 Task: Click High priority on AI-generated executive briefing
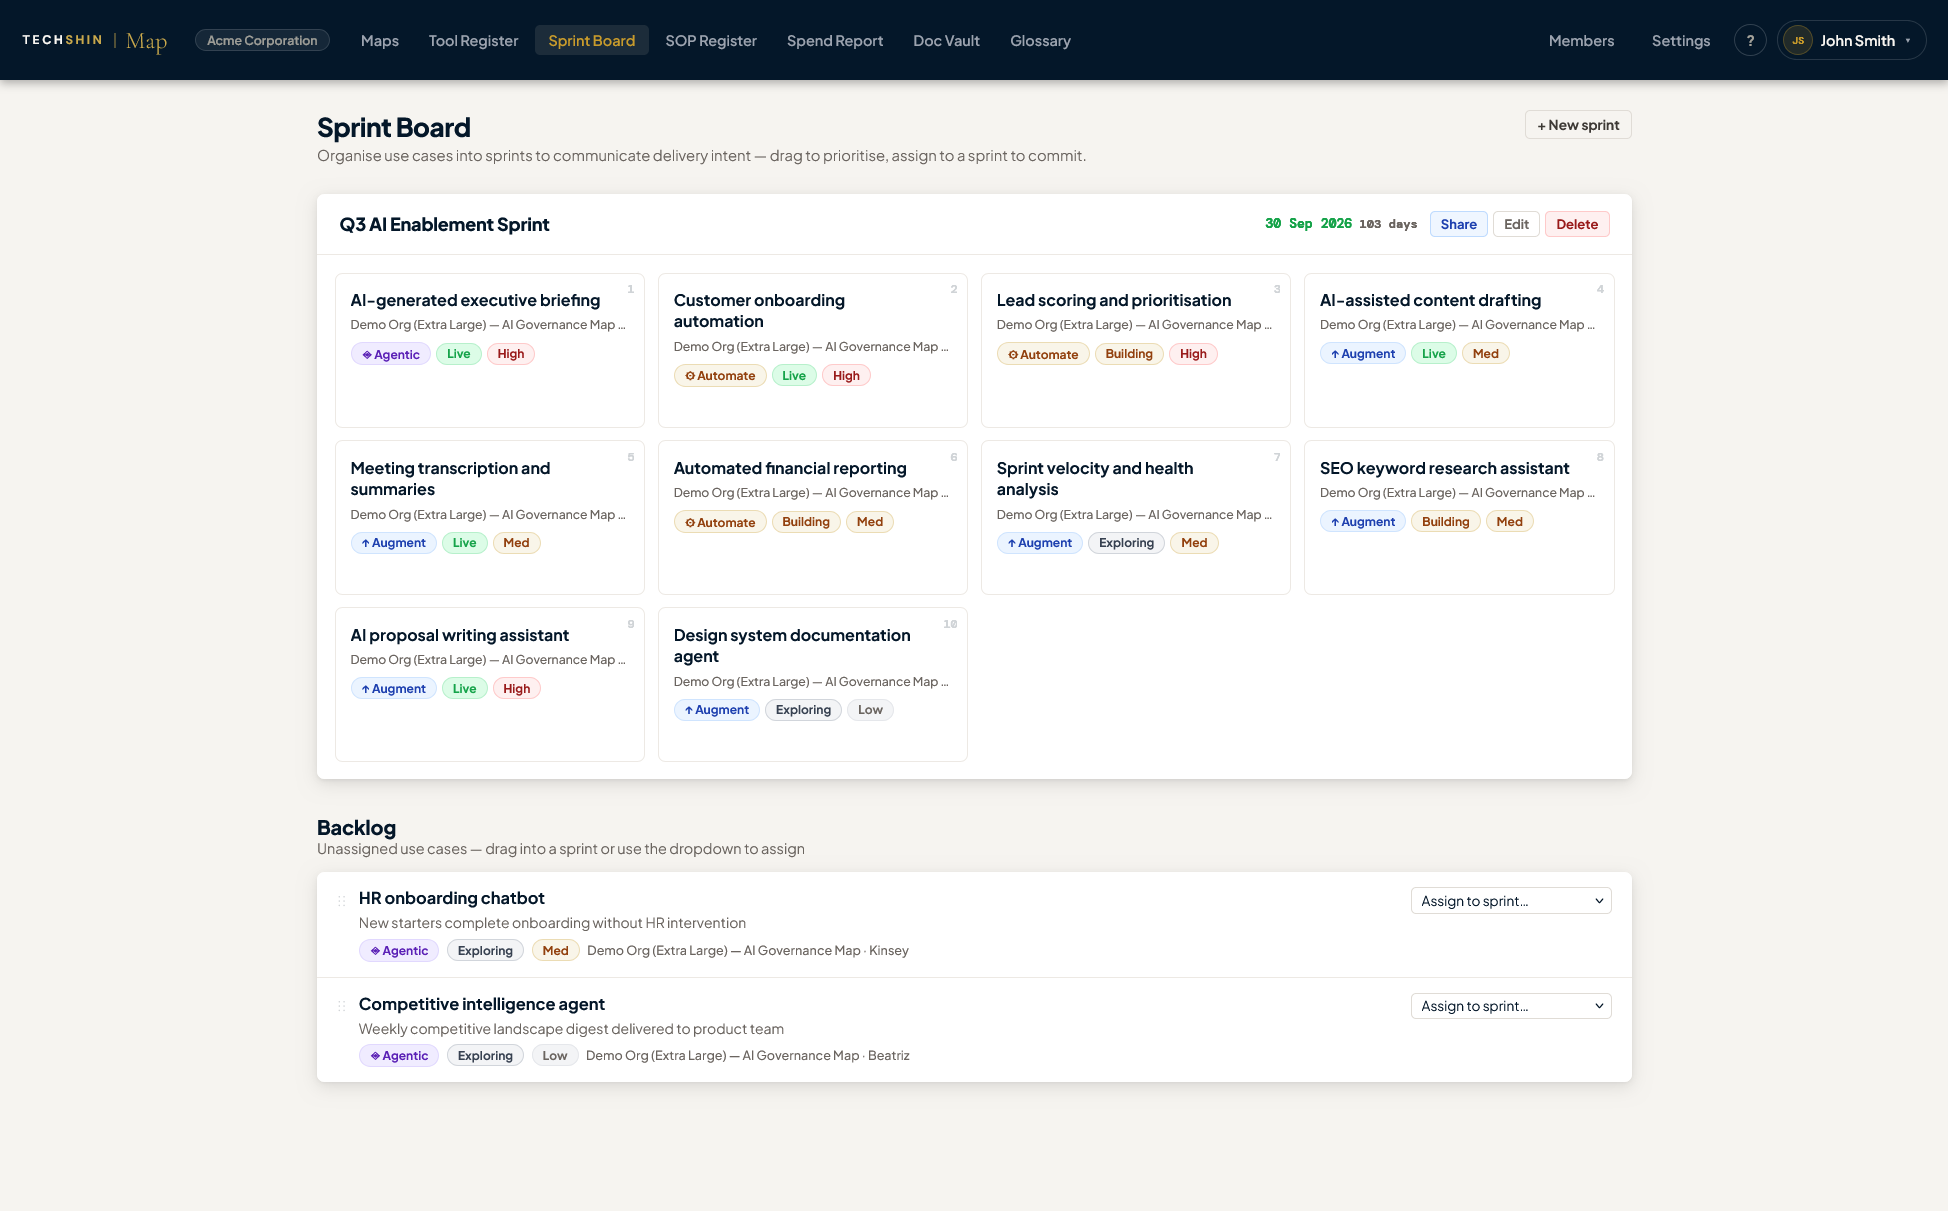click(511, 354)
